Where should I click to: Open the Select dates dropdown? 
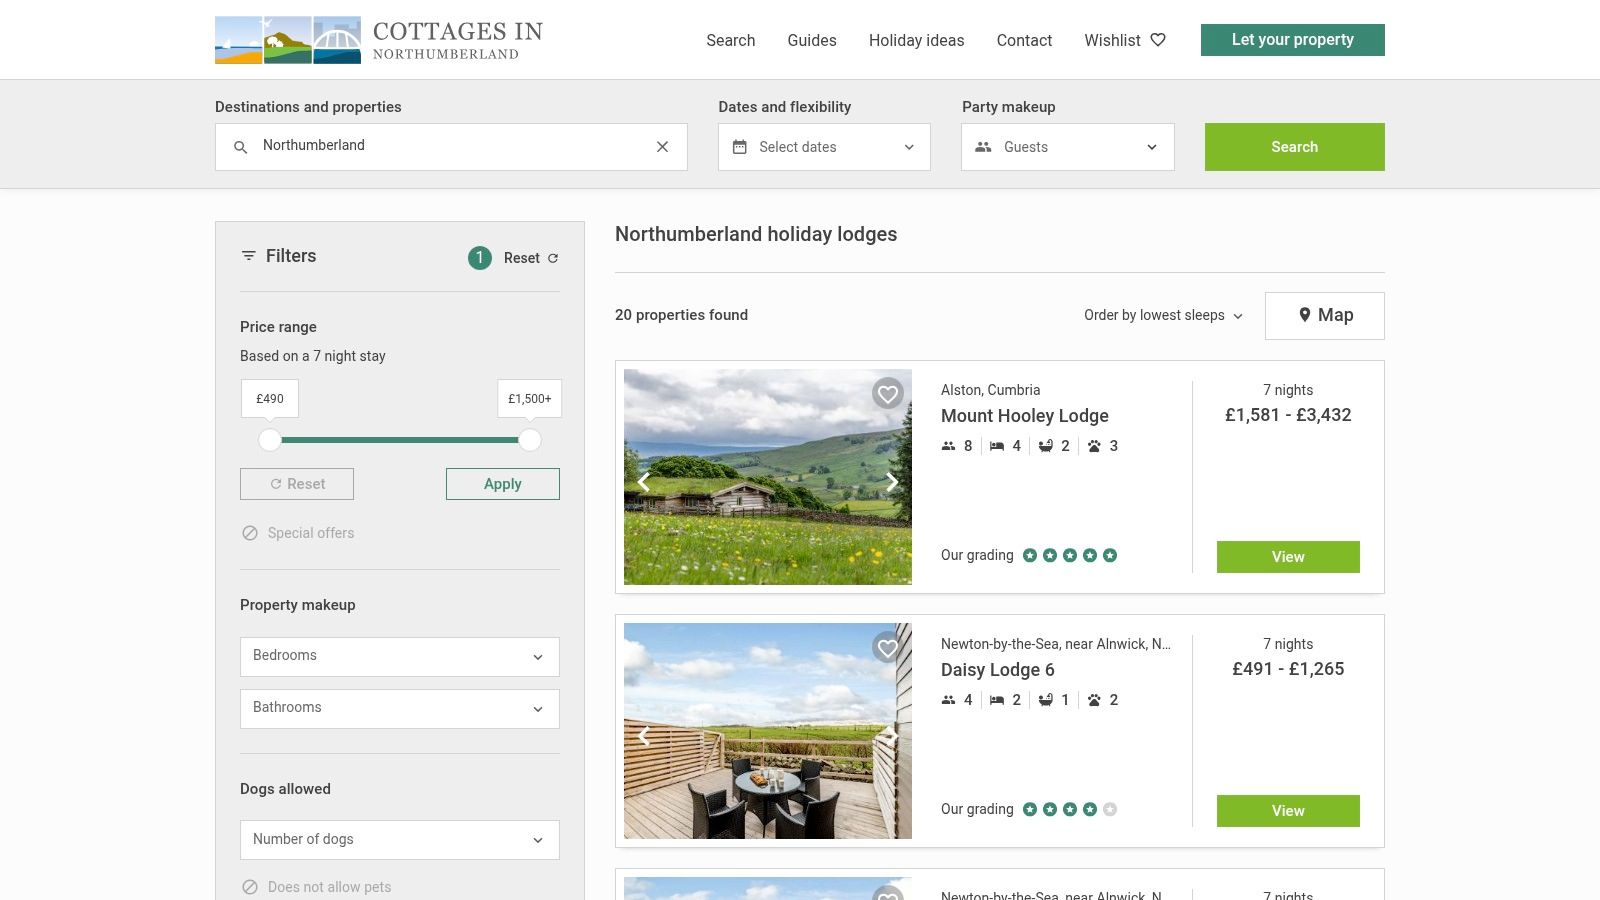pos(823,147)
